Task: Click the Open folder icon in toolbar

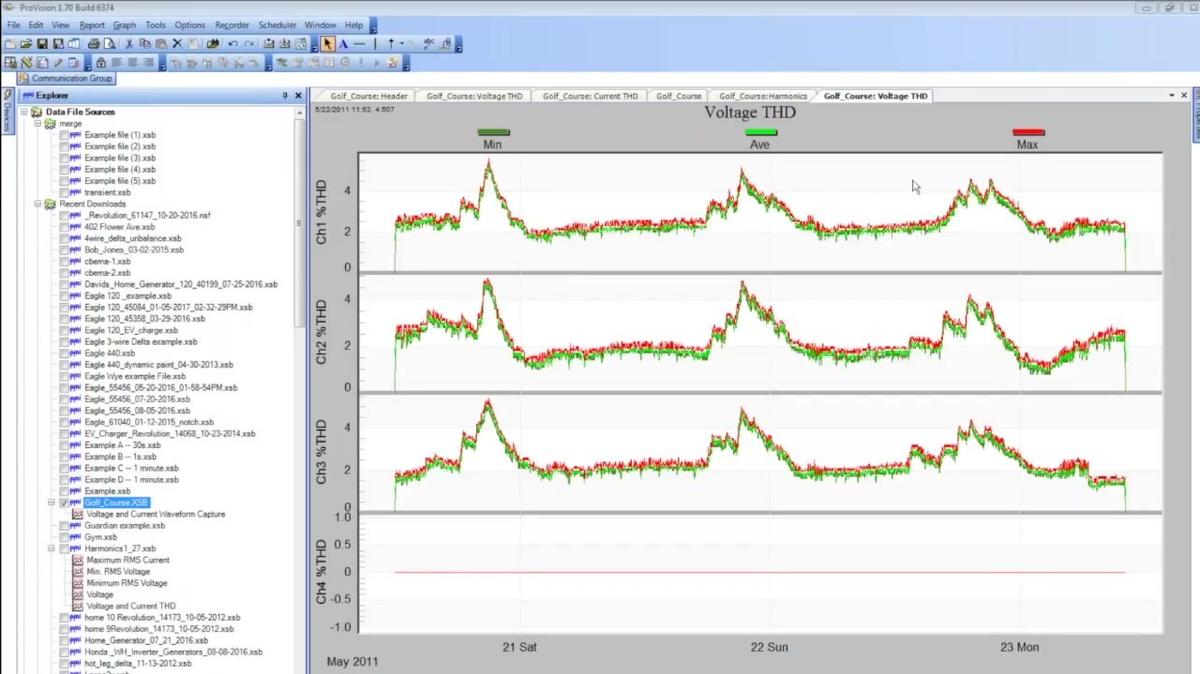Action: 25,44
